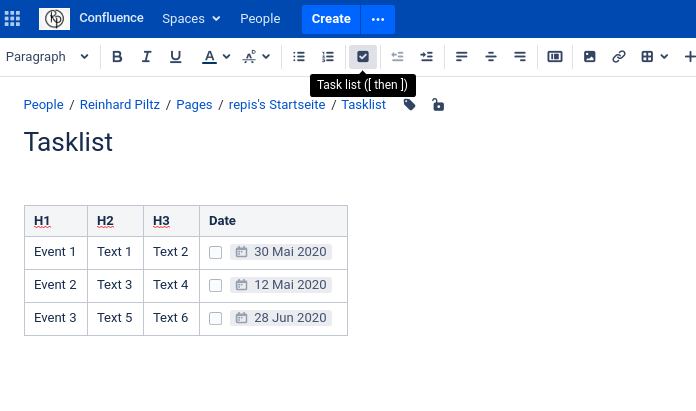
Task: Check the task box for 28 Jun 2020
Action: click(x=215, y=318)
